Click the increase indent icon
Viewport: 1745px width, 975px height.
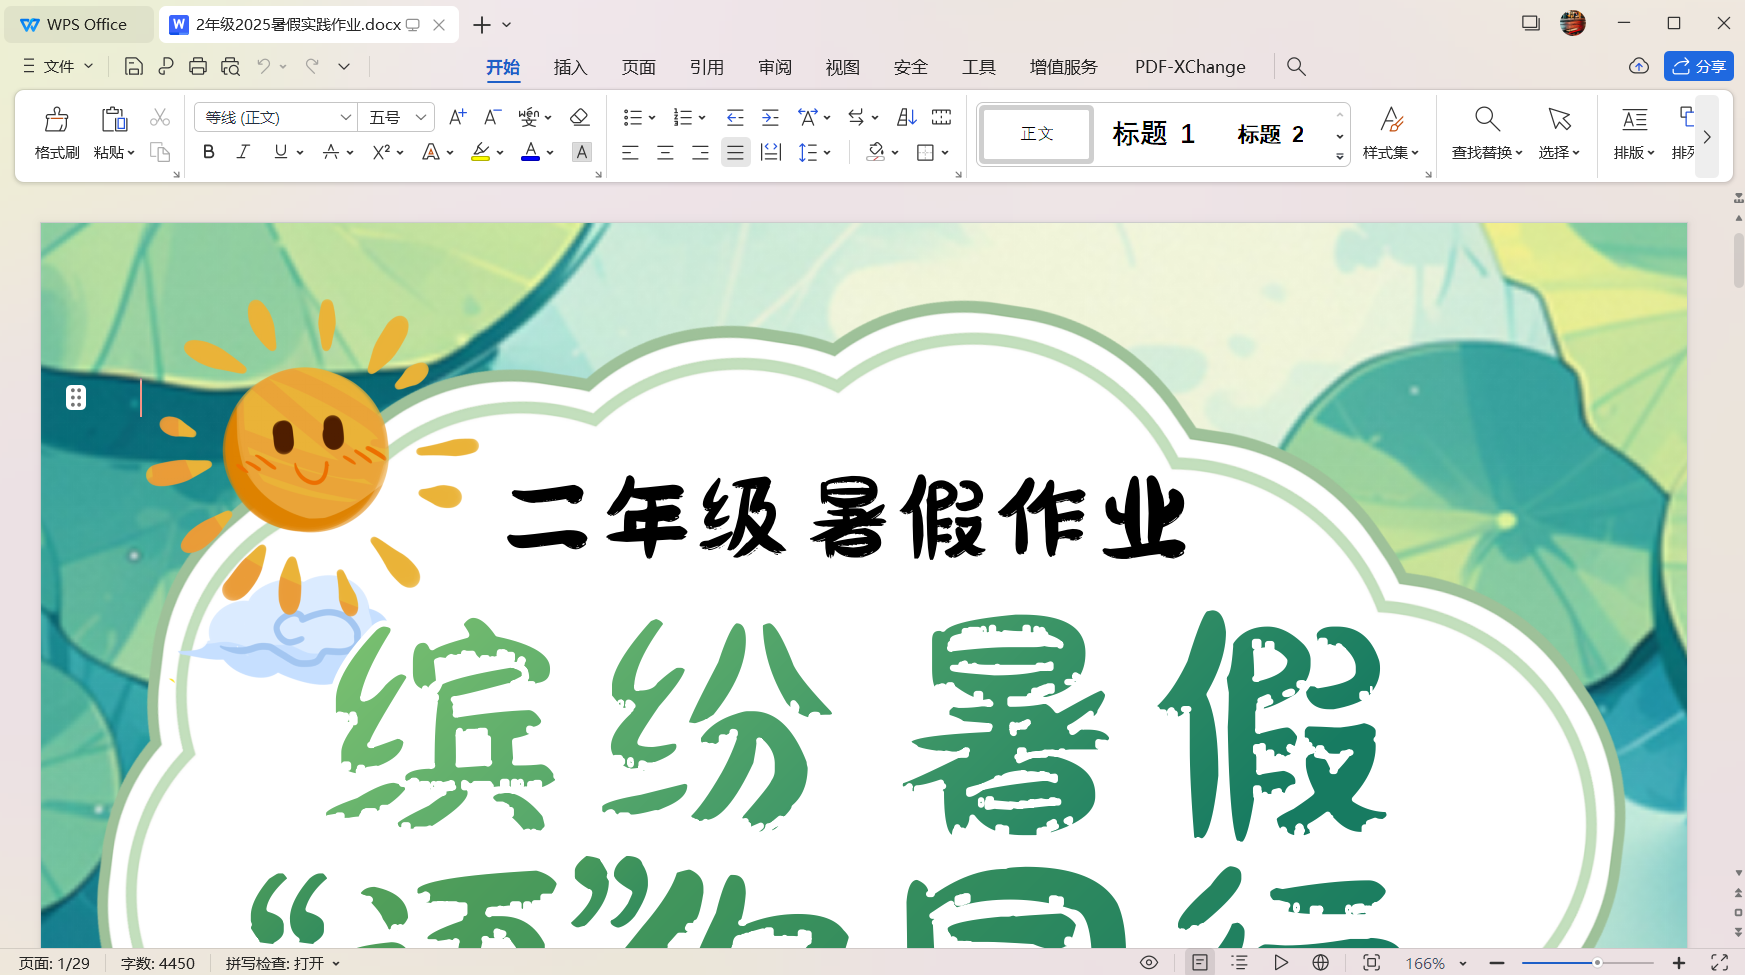tap(770, 117)
